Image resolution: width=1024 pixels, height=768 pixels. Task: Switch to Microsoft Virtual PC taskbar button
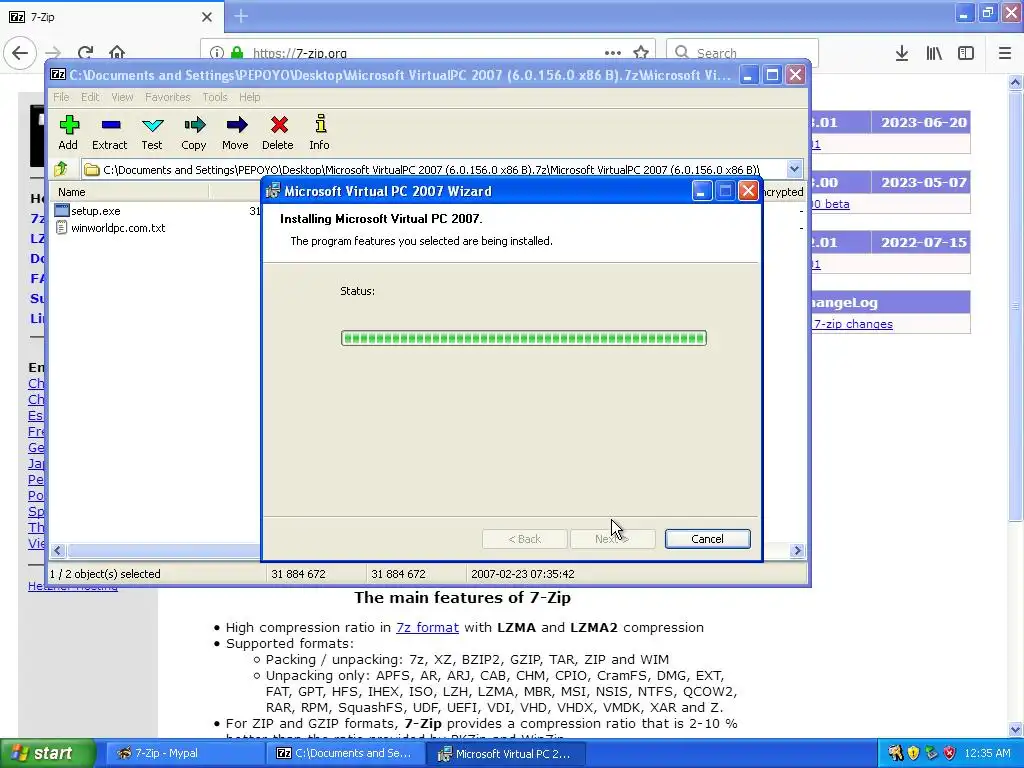click(x=506, y=753)
